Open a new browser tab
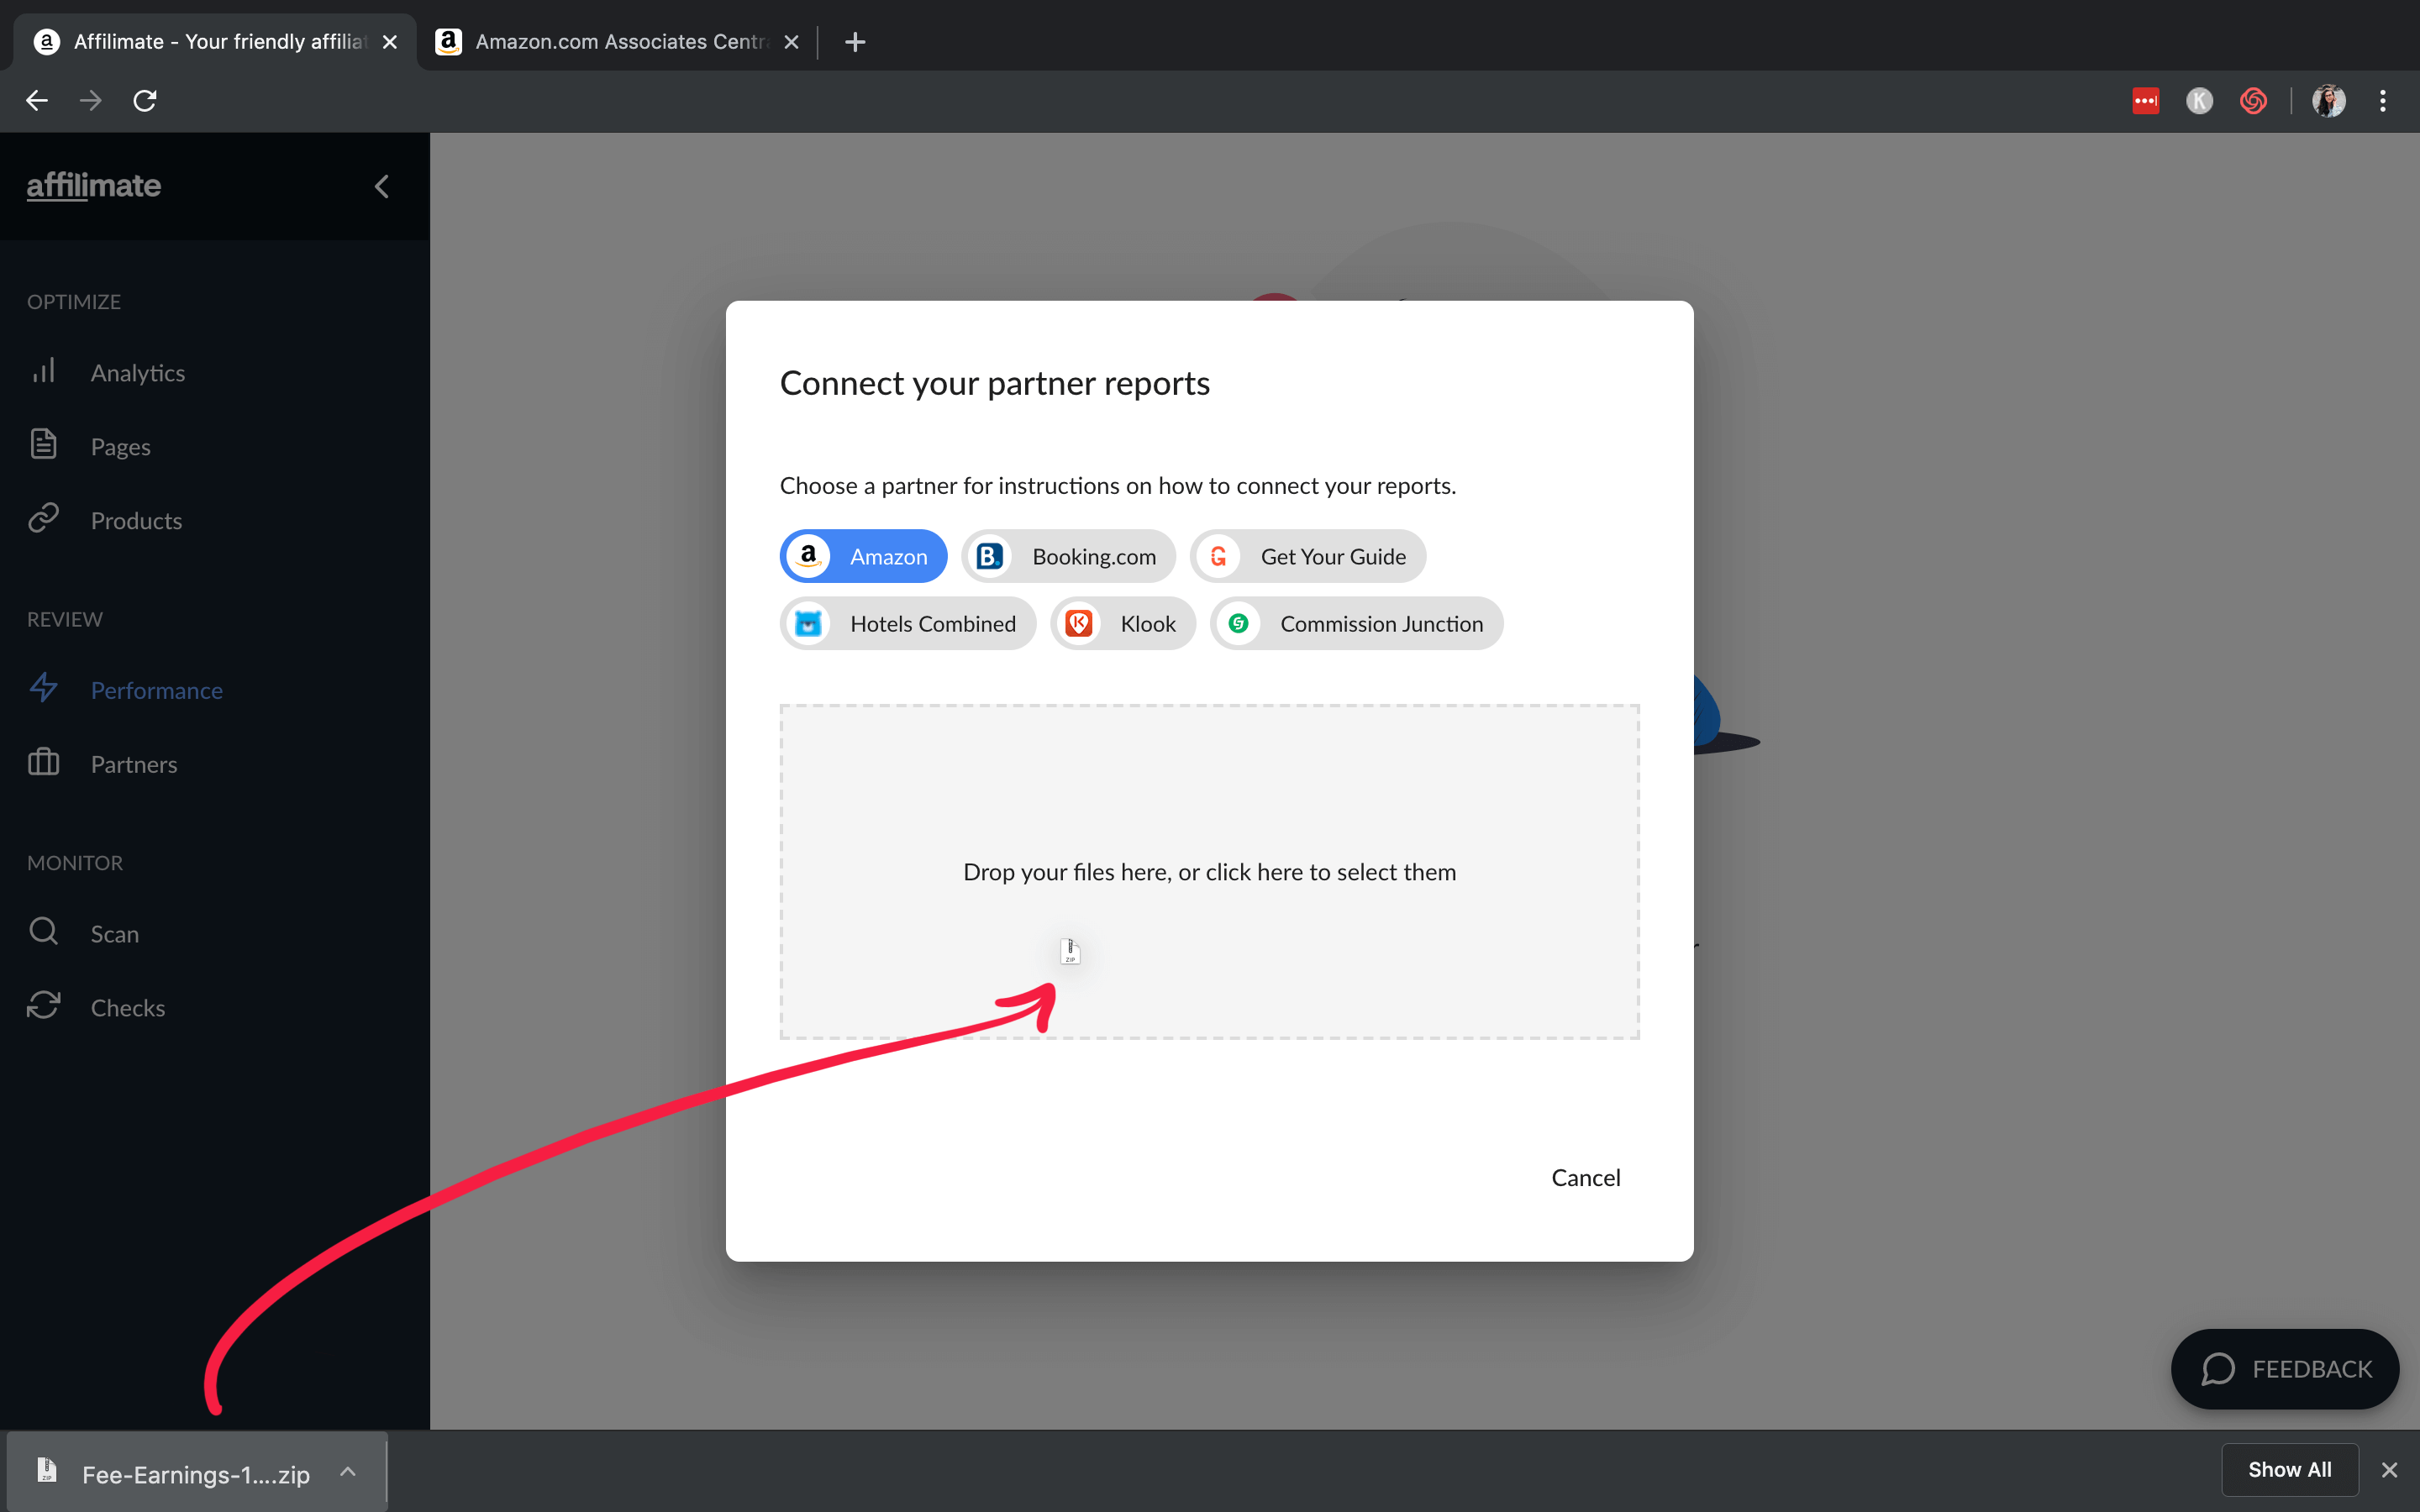 854,42
